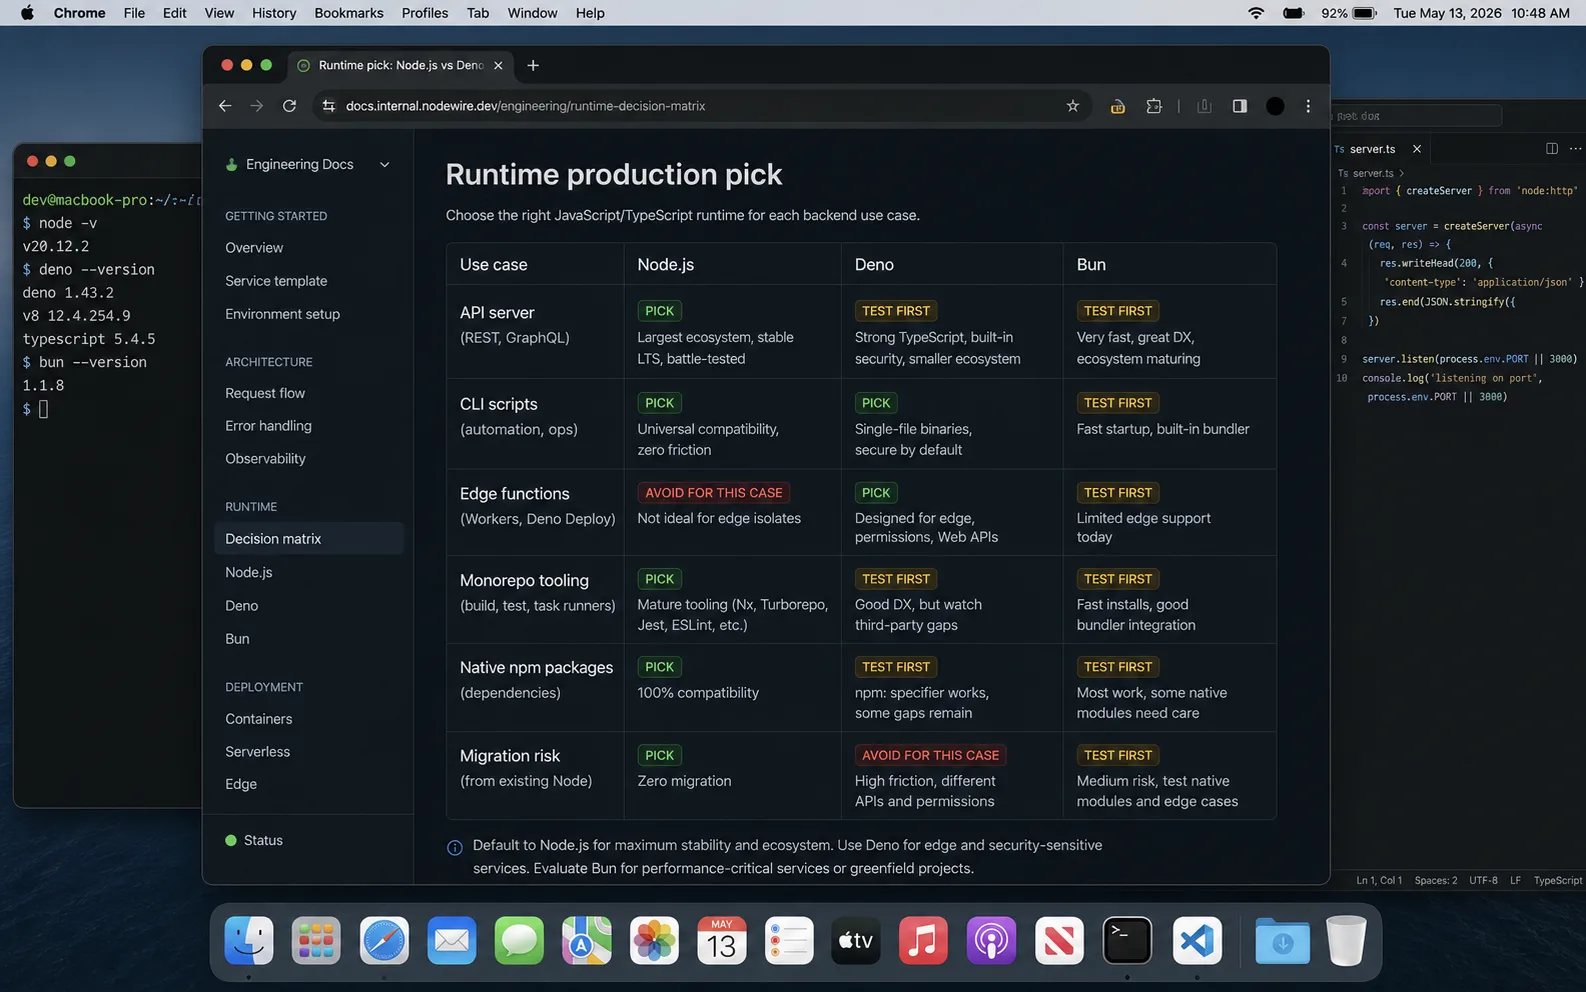Open Music from the Dock
This screenshot has height=992, width=1586.
click(x=924, y=940)
